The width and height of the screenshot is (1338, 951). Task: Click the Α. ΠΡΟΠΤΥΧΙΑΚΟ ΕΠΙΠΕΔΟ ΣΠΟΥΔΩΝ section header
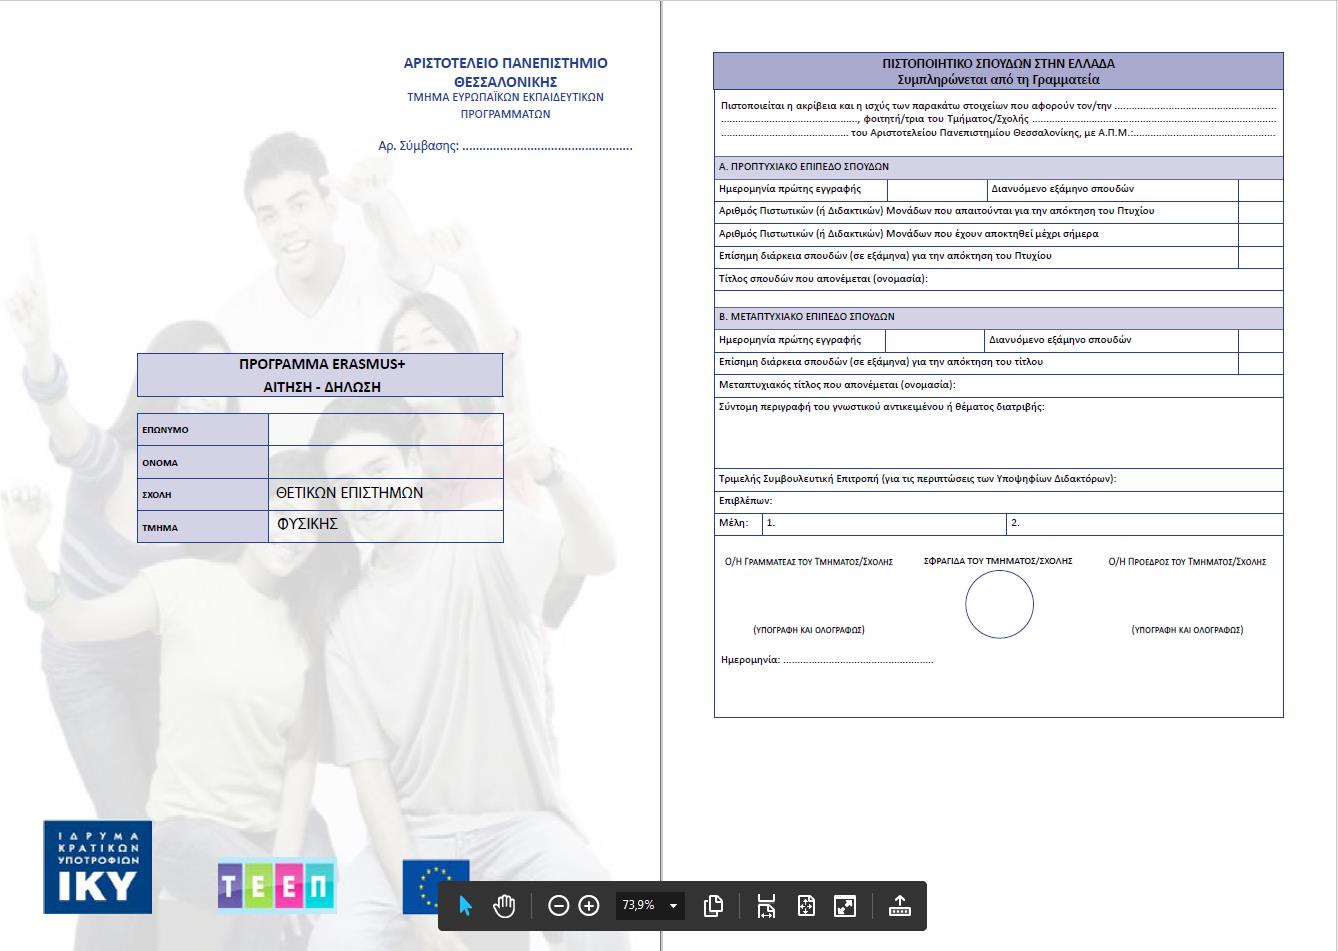click(998, 167)
